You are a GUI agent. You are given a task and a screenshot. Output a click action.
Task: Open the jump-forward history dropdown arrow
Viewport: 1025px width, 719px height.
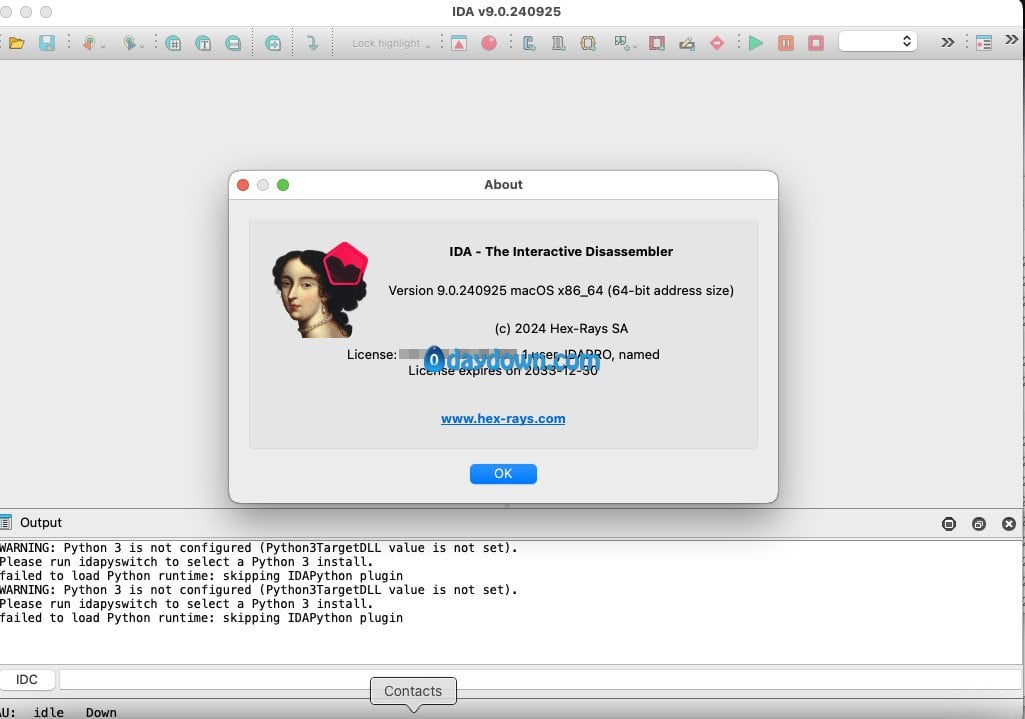pos(142,46)
